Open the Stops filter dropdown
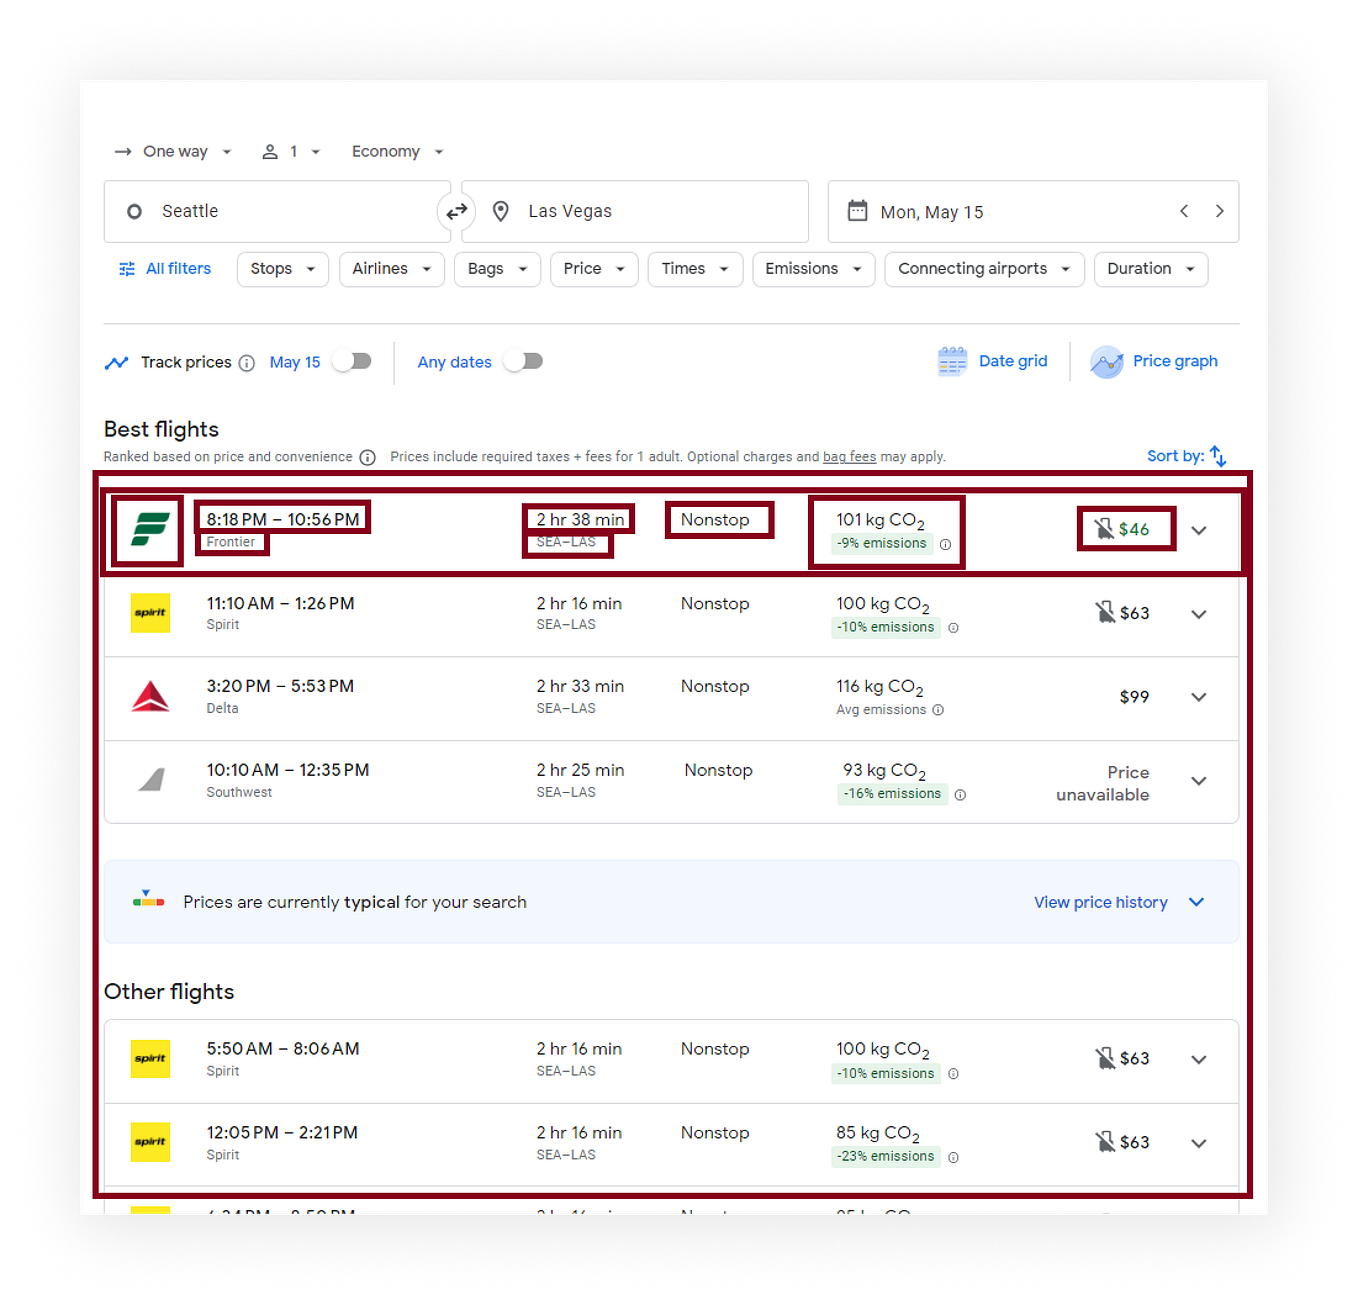 coord(282,268)
